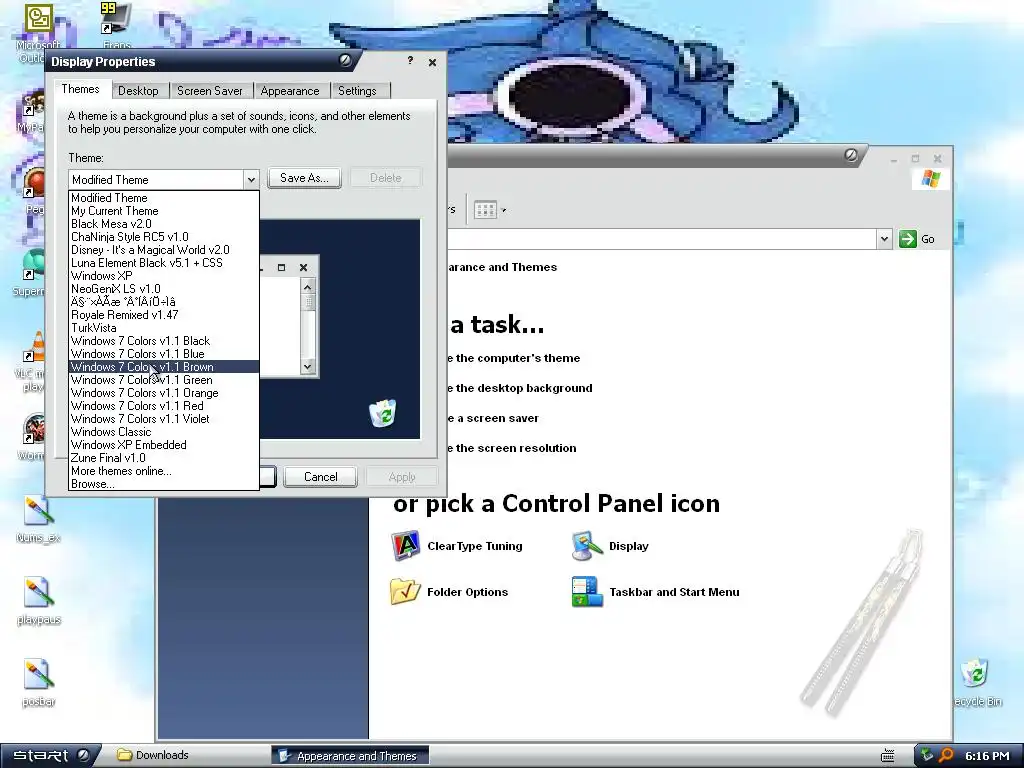The image size is (1024, 768).
Task: Choose Disney - It's a Magical World v2.0
Action: (164, 250)
